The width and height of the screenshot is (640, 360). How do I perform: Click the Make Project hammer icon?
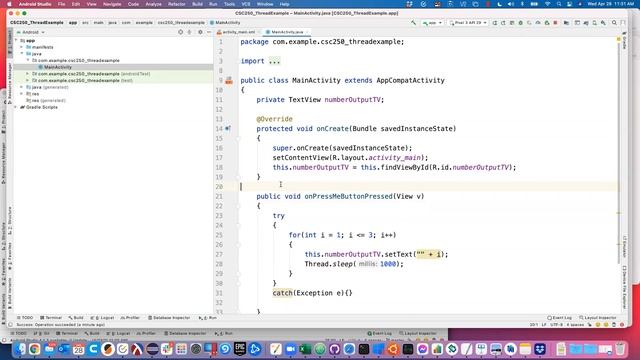tap(414, 23)
